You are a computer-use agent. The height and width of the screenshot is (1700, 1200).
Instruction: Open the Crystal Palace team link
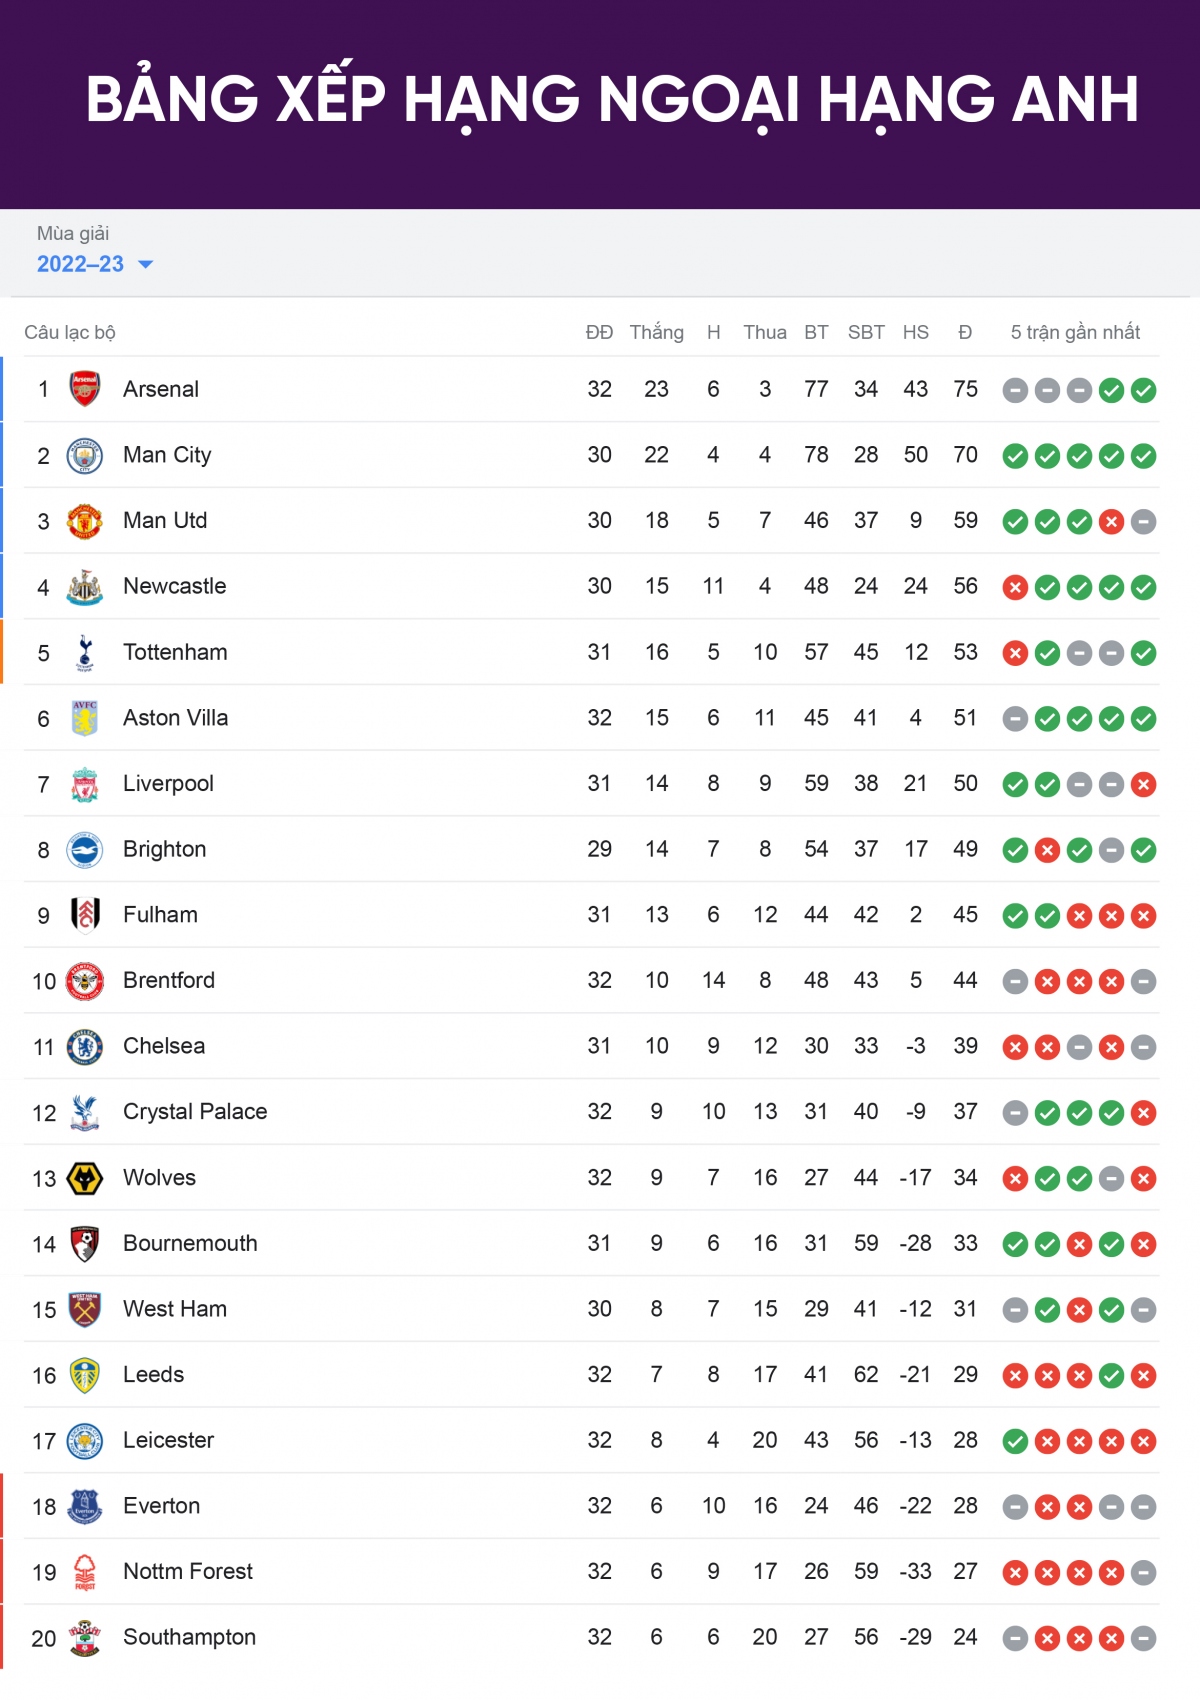pos(195,1112)
